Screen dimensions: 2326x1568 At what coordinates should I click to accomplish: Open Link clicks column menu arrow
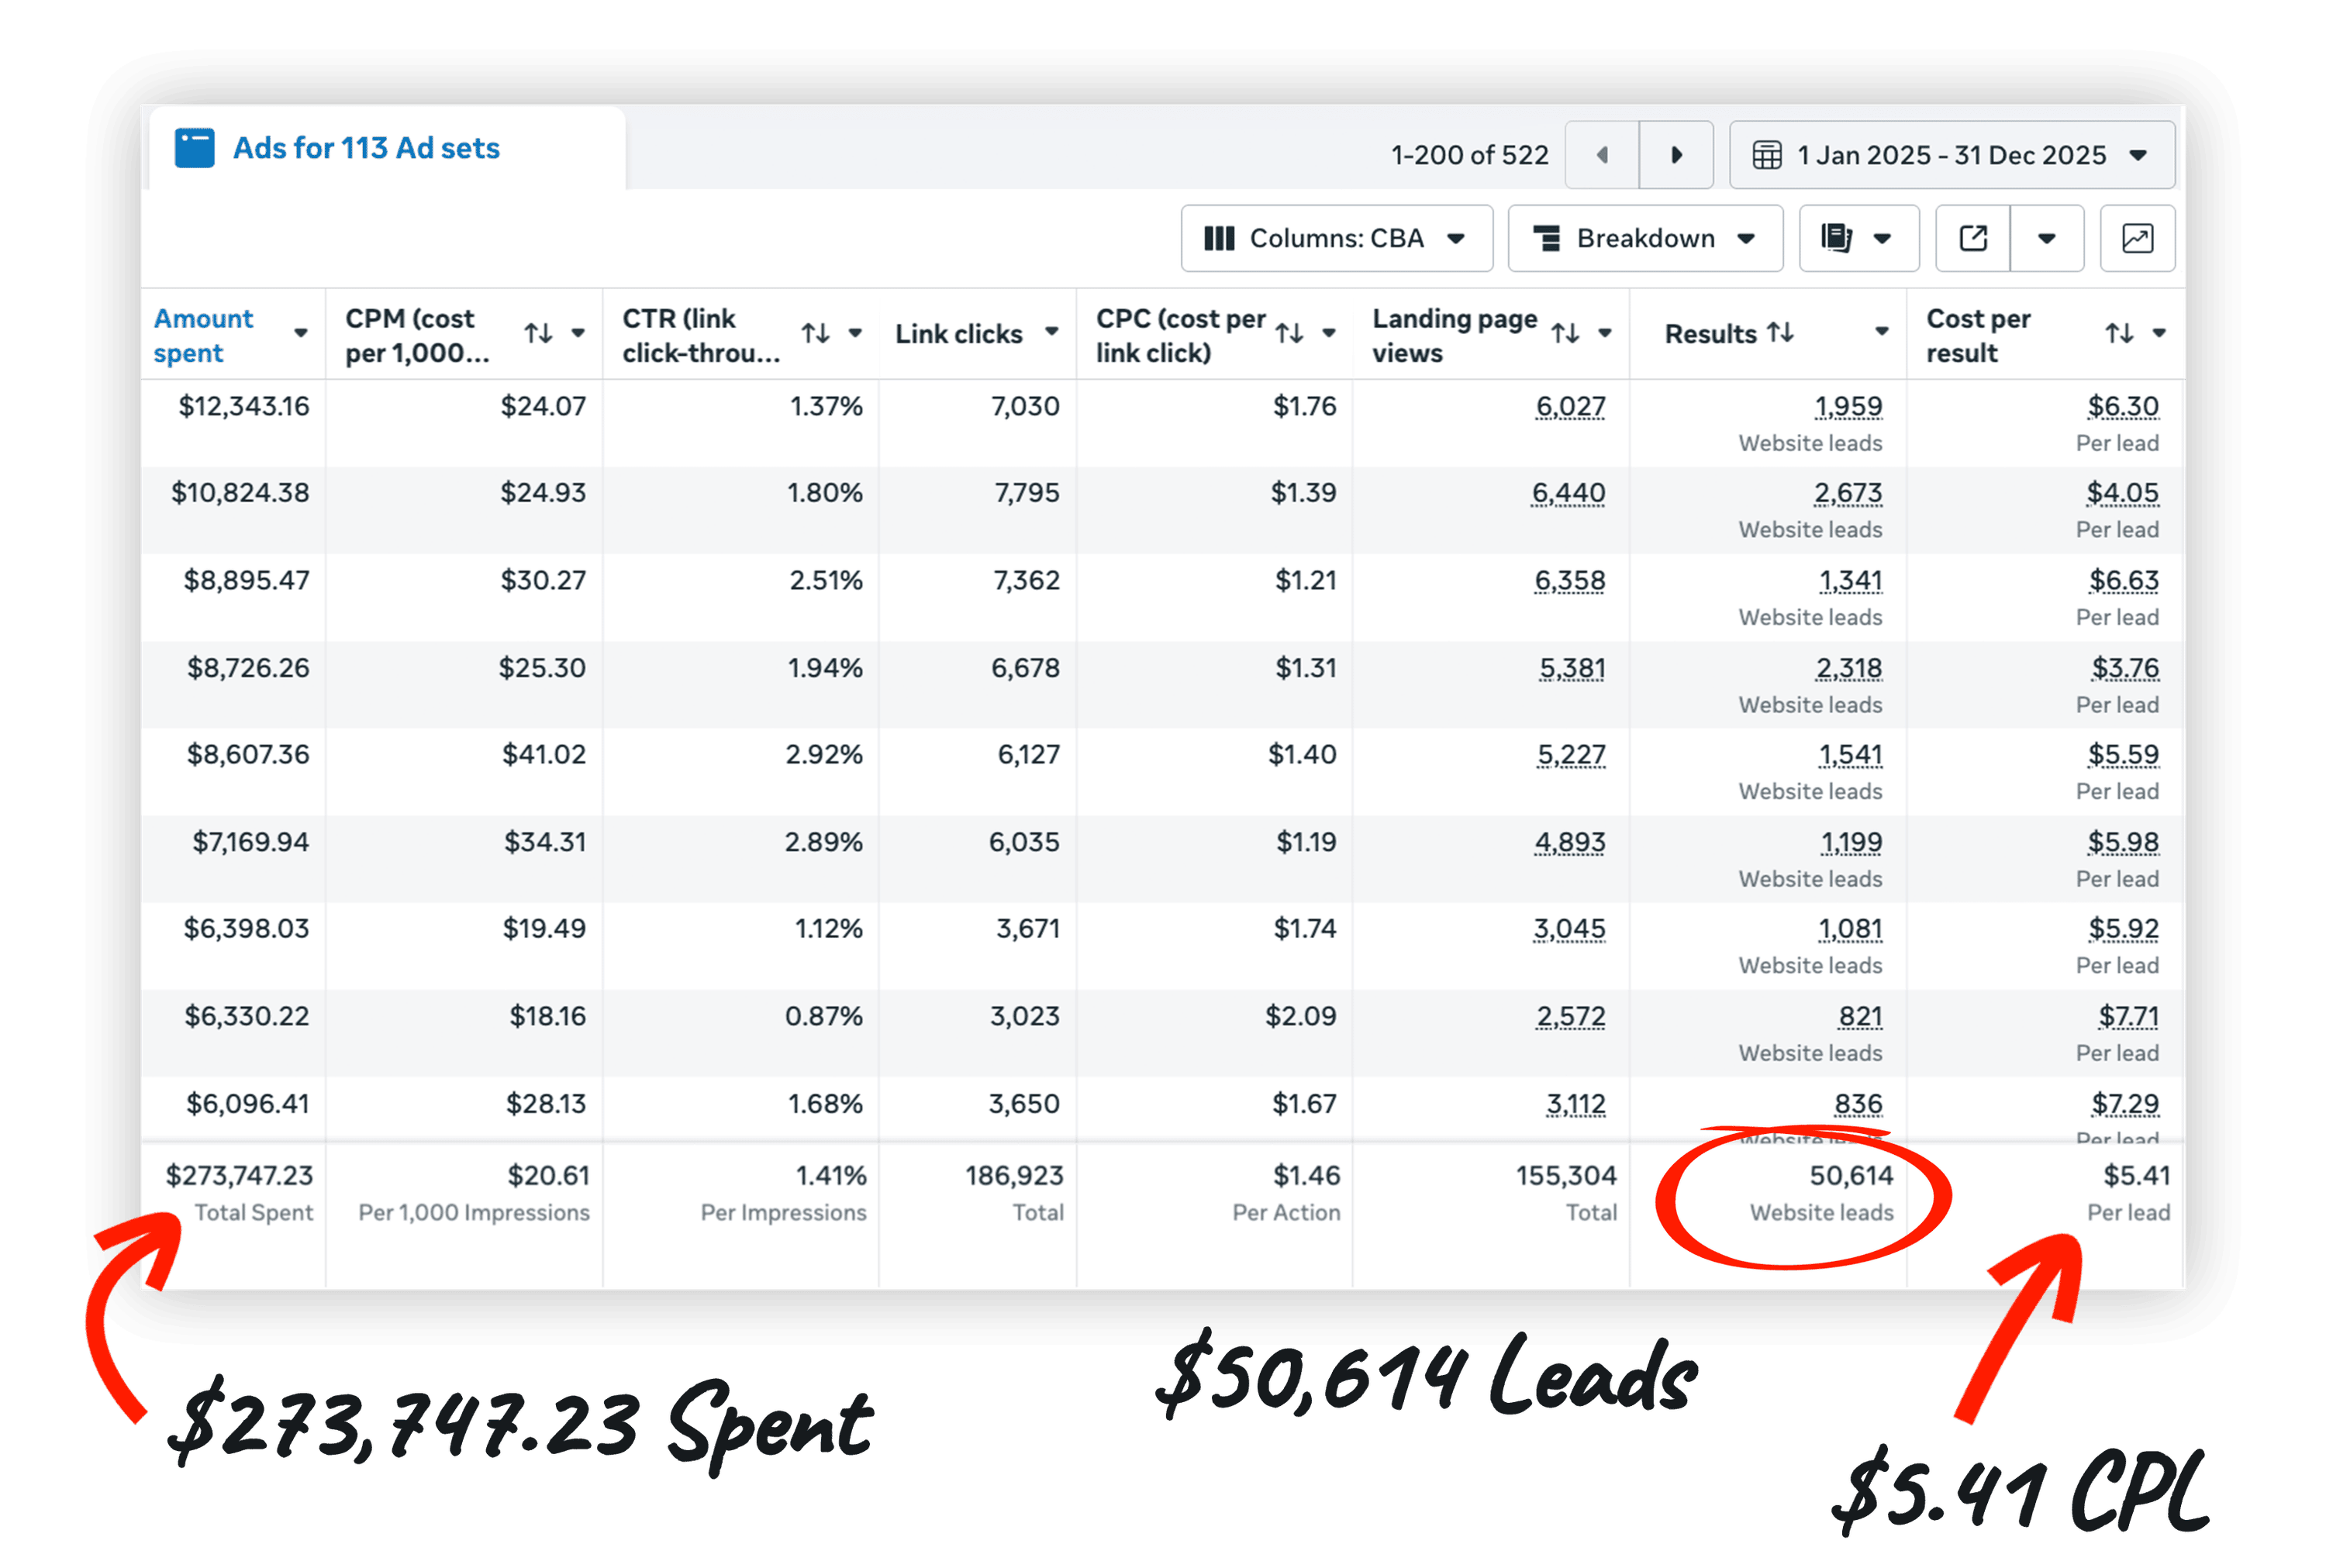pos(1051,332)
